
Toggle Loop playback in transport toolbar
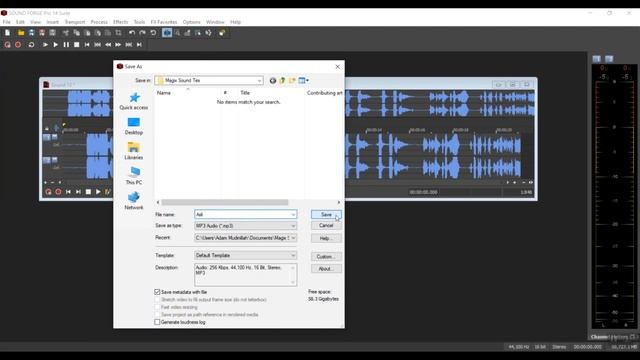tap(31, 44)
